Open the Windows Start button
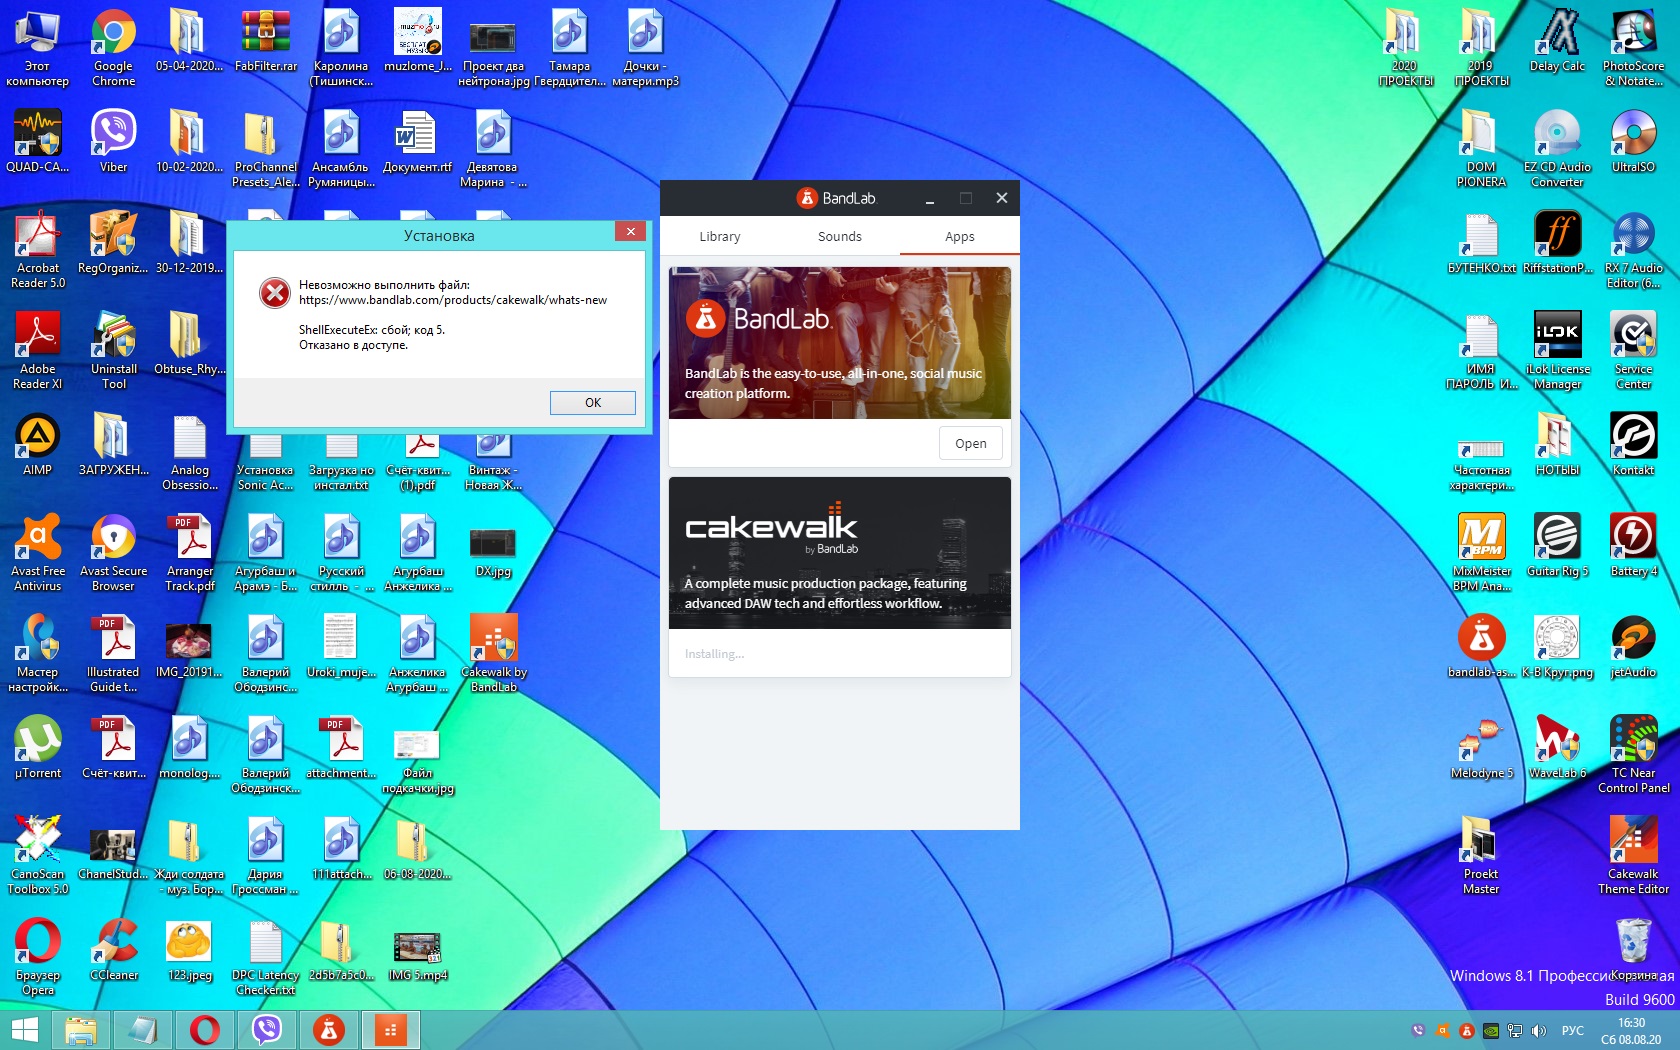1680x1050 pixels. (x=24, y=1030)
